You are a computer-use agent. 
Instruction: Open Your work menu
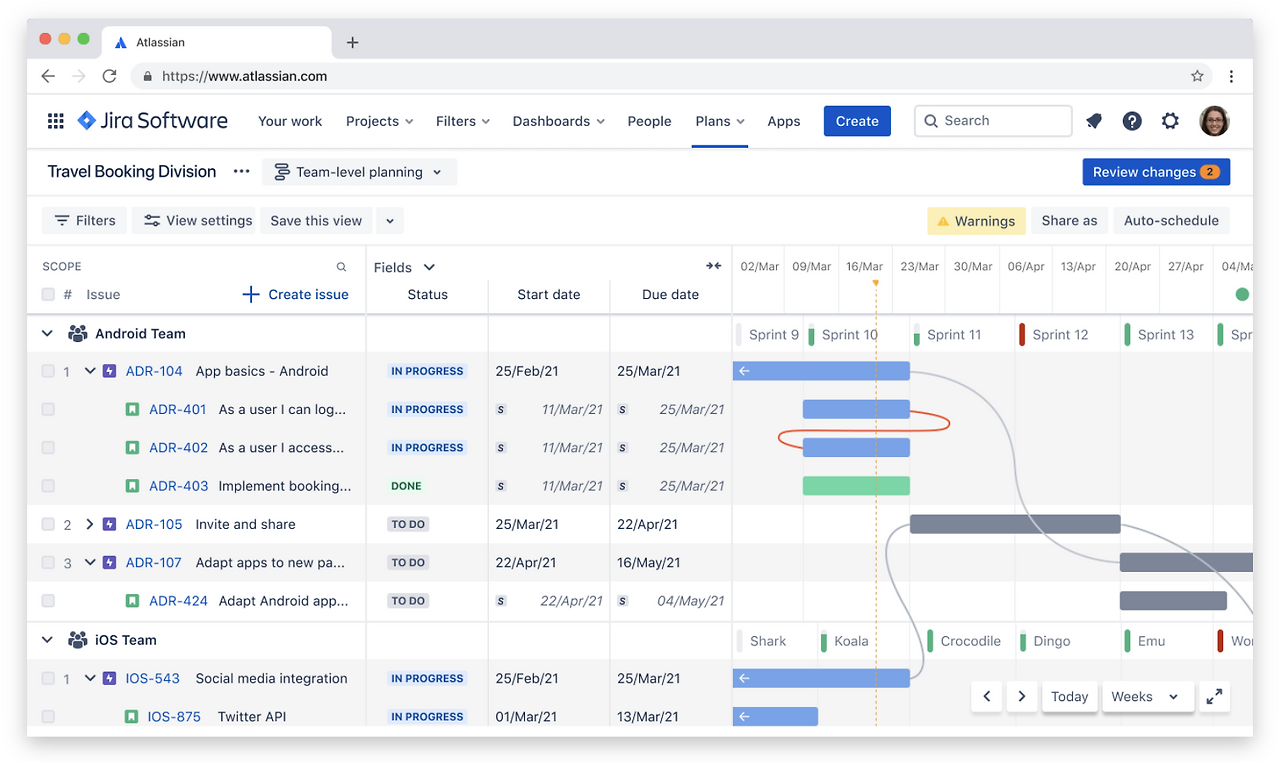[290, 121]
